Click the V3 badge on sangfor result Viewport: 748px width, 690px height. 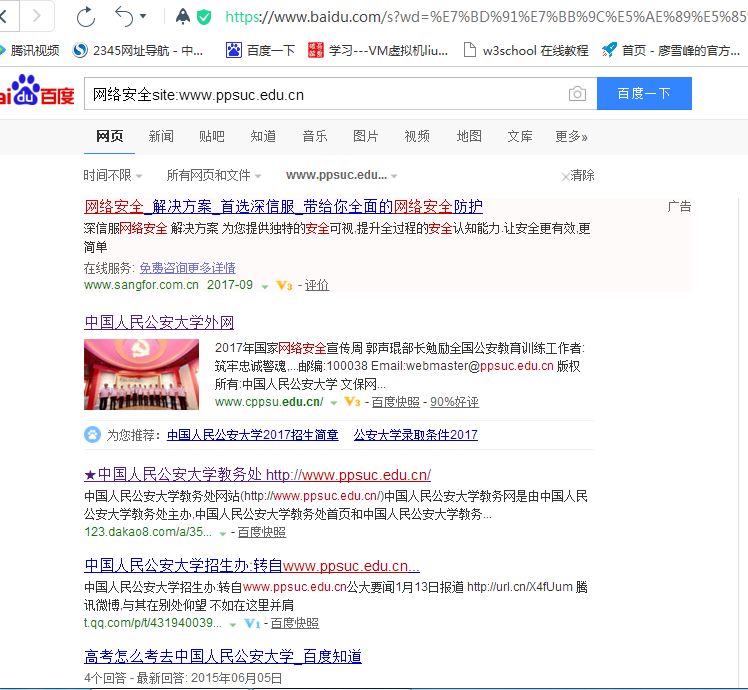coord(284,285)
